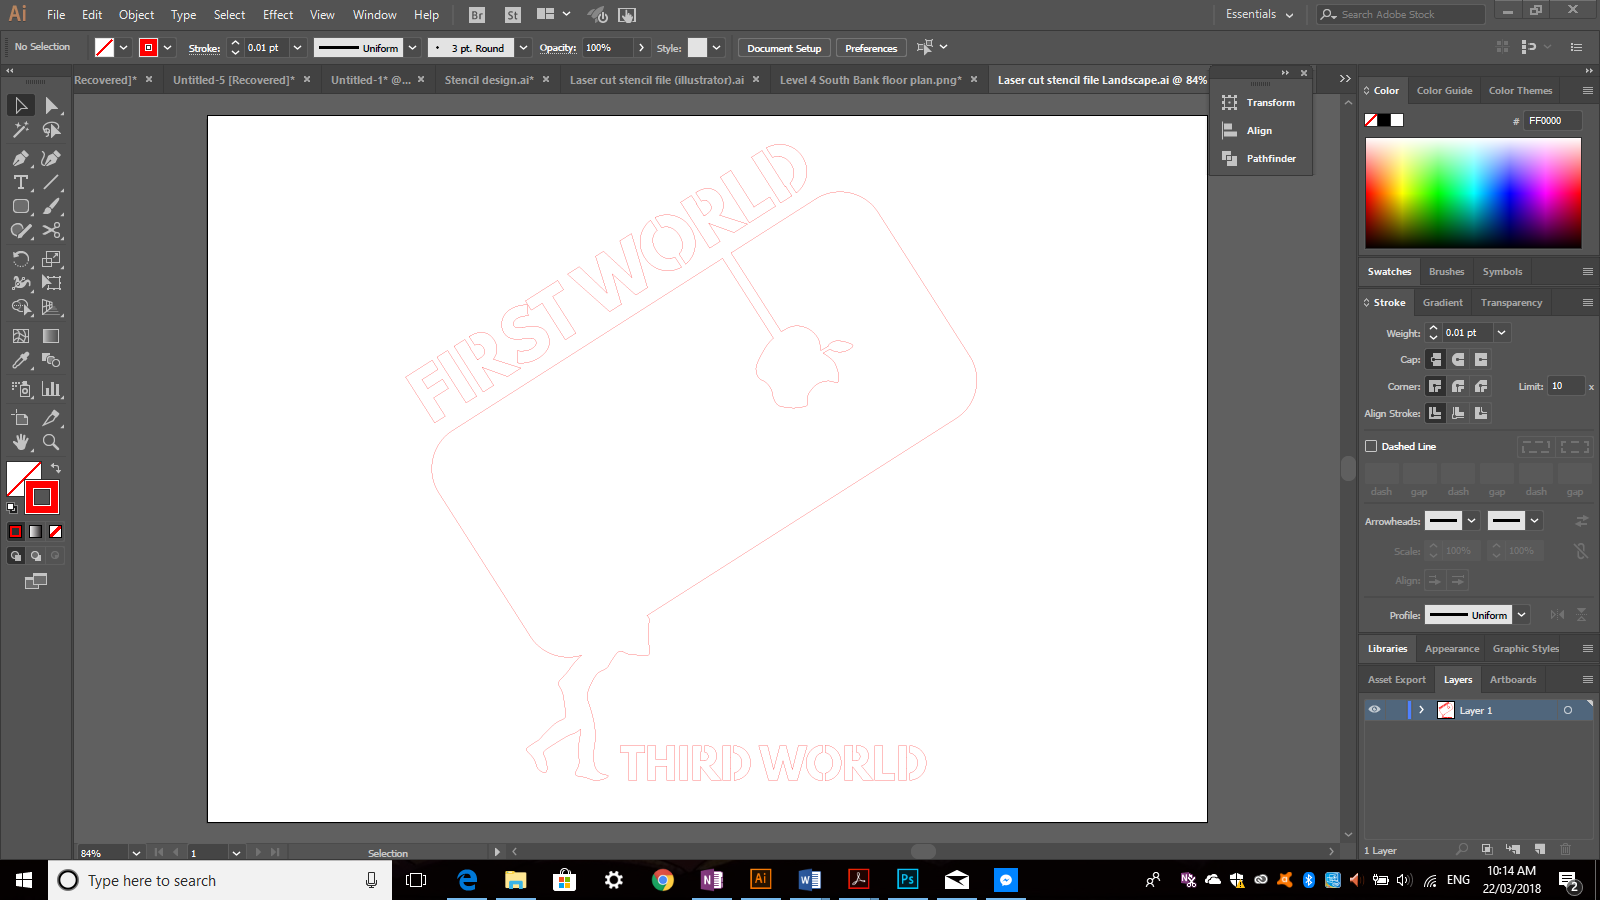Select the Gradient tool
Screen dimensions: 1600x900
tap(52, 336)
